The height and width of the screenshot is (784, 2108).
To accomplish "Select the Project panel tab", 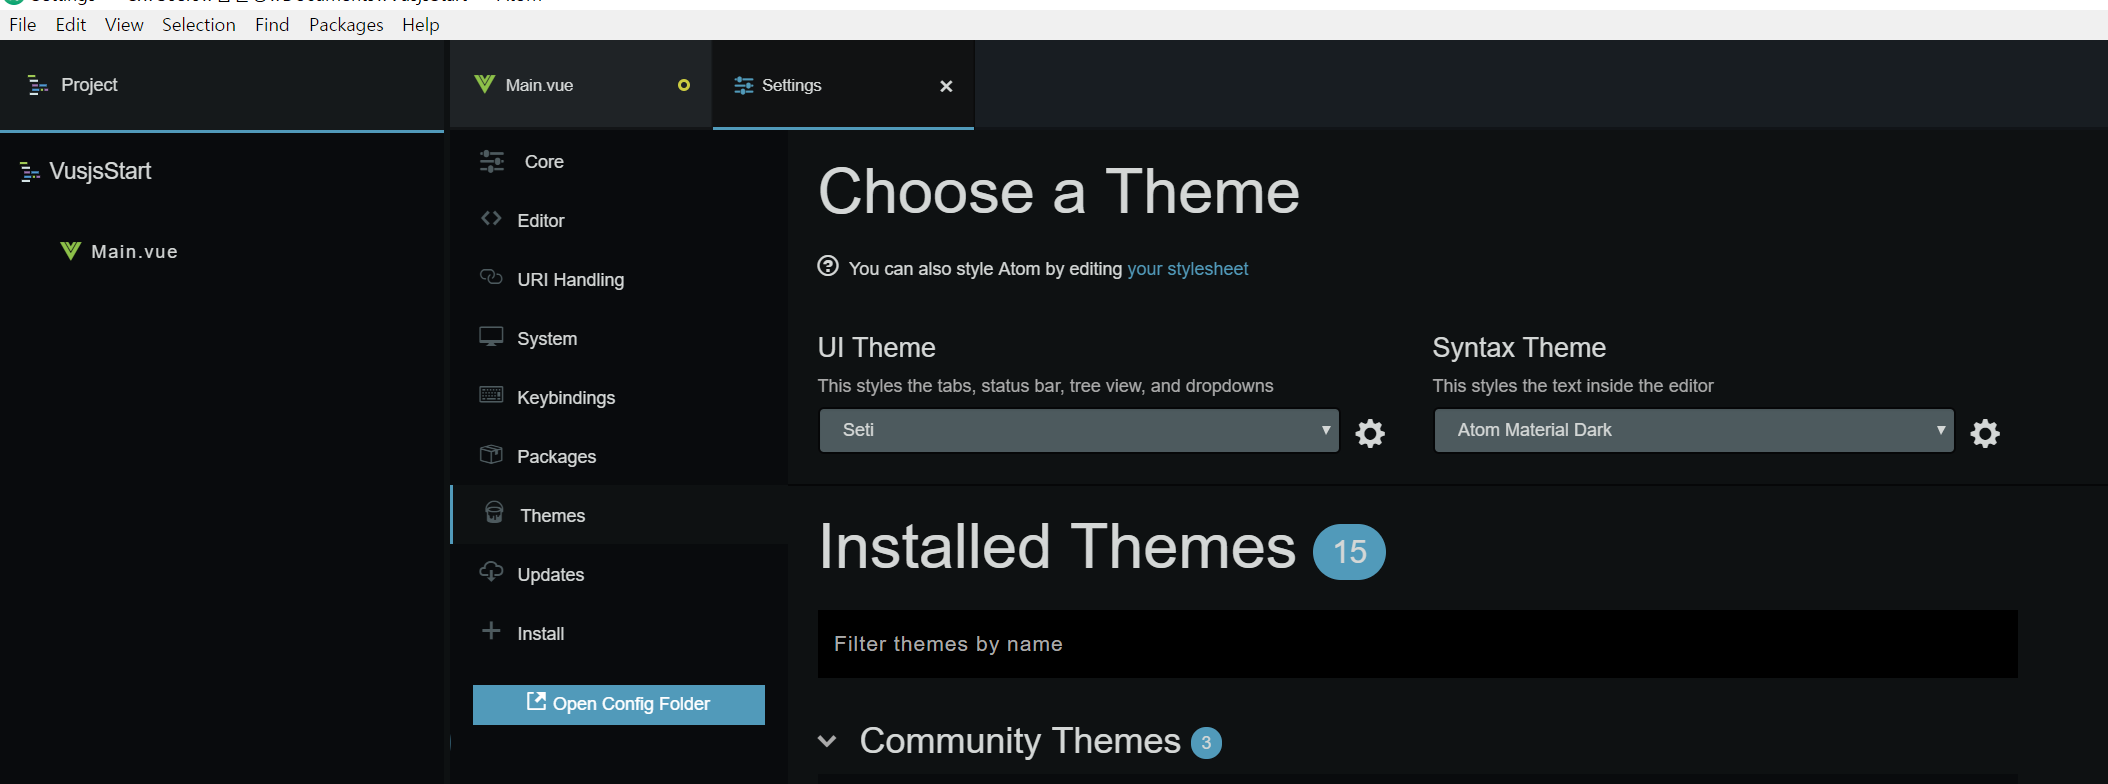I will point(222,85).
